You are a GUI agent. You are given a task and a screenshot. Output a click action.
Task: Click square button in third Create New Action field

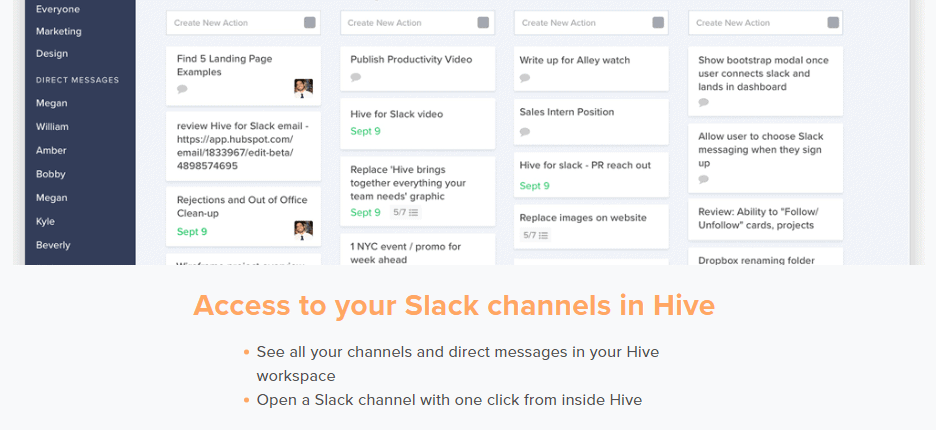point(658,23)
